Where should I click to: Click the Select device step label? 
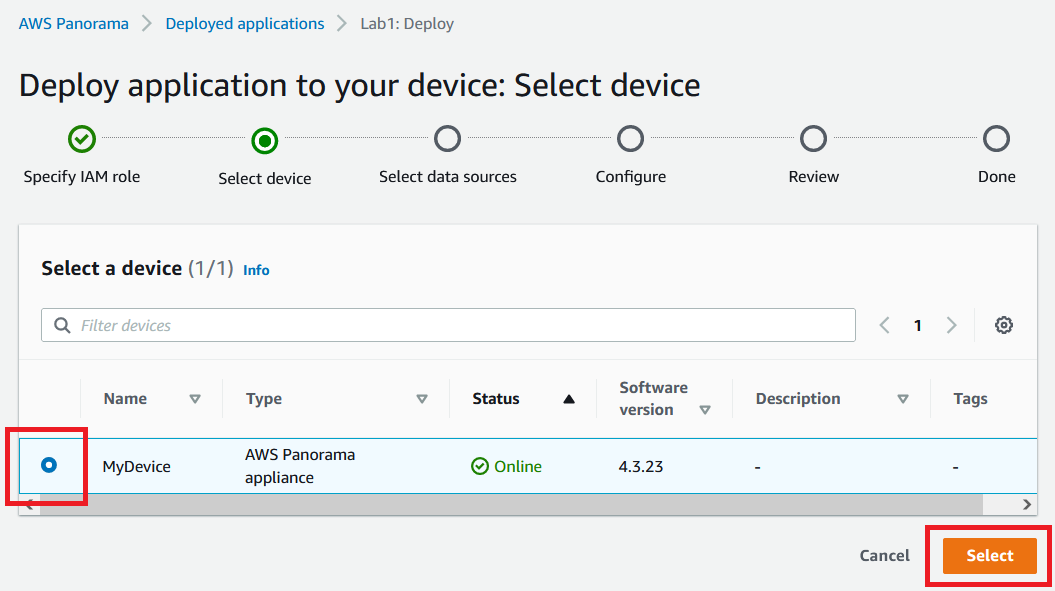coord(264,178)
